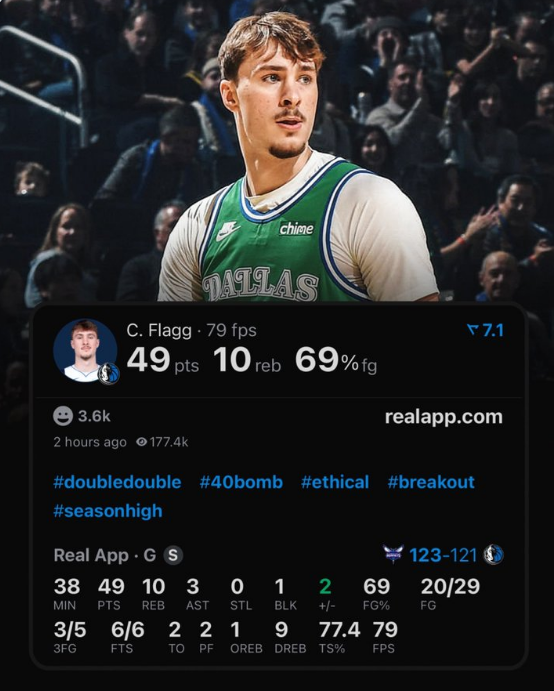Open the Charlotte Hornets team logo
554x691 pixels.
(392, 554)
